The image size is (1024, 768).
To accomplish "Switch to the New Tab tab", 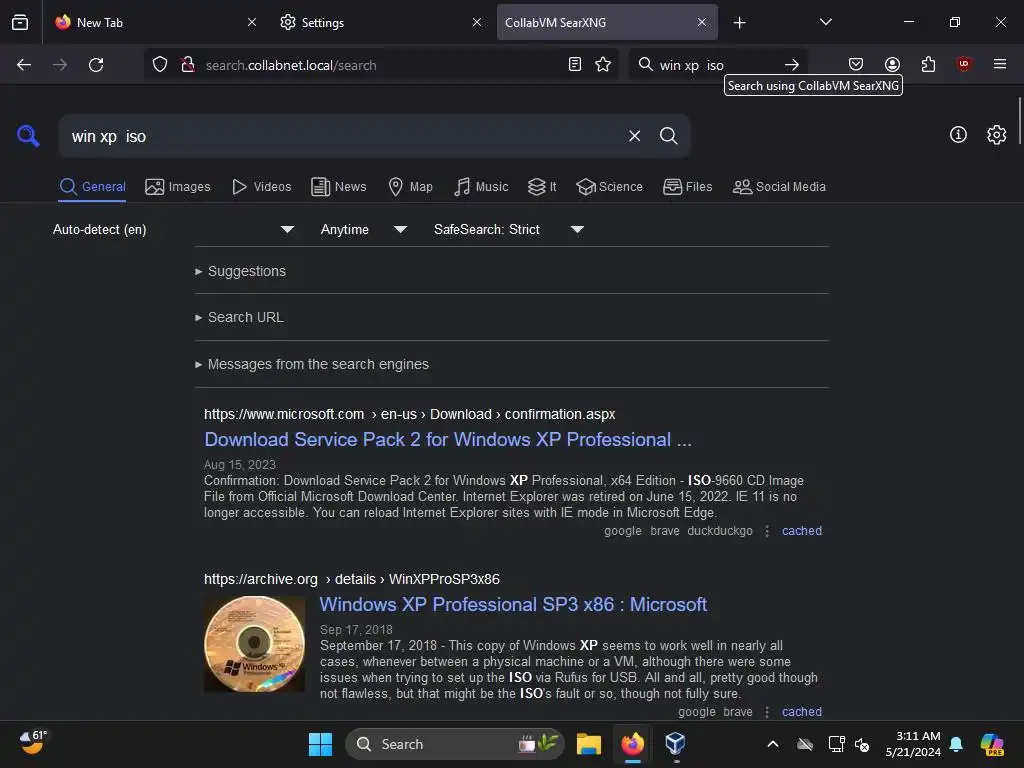I will [x=155, y=22].
